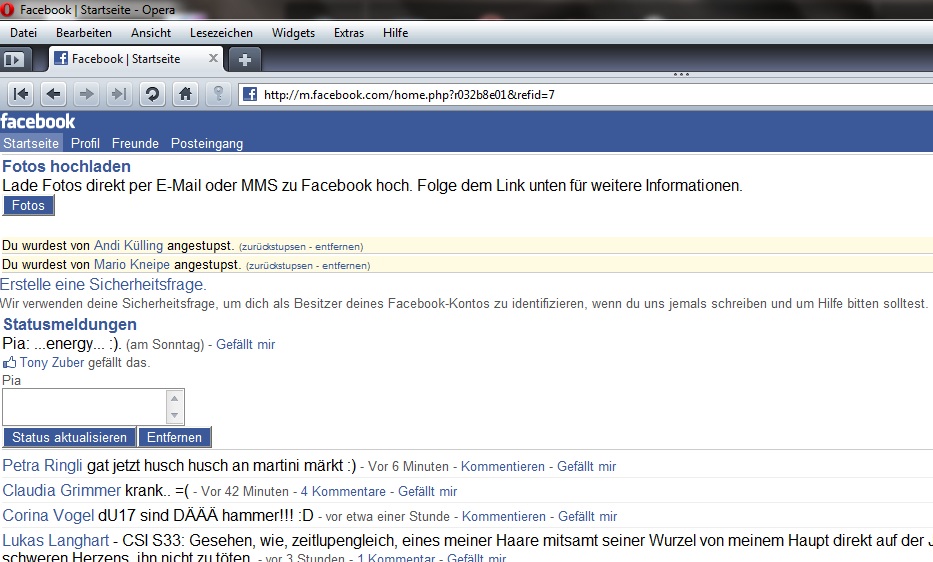This screenshot has height=562, width=933.
Task: Open Petra Ringli's profile link
Action: 43,466
